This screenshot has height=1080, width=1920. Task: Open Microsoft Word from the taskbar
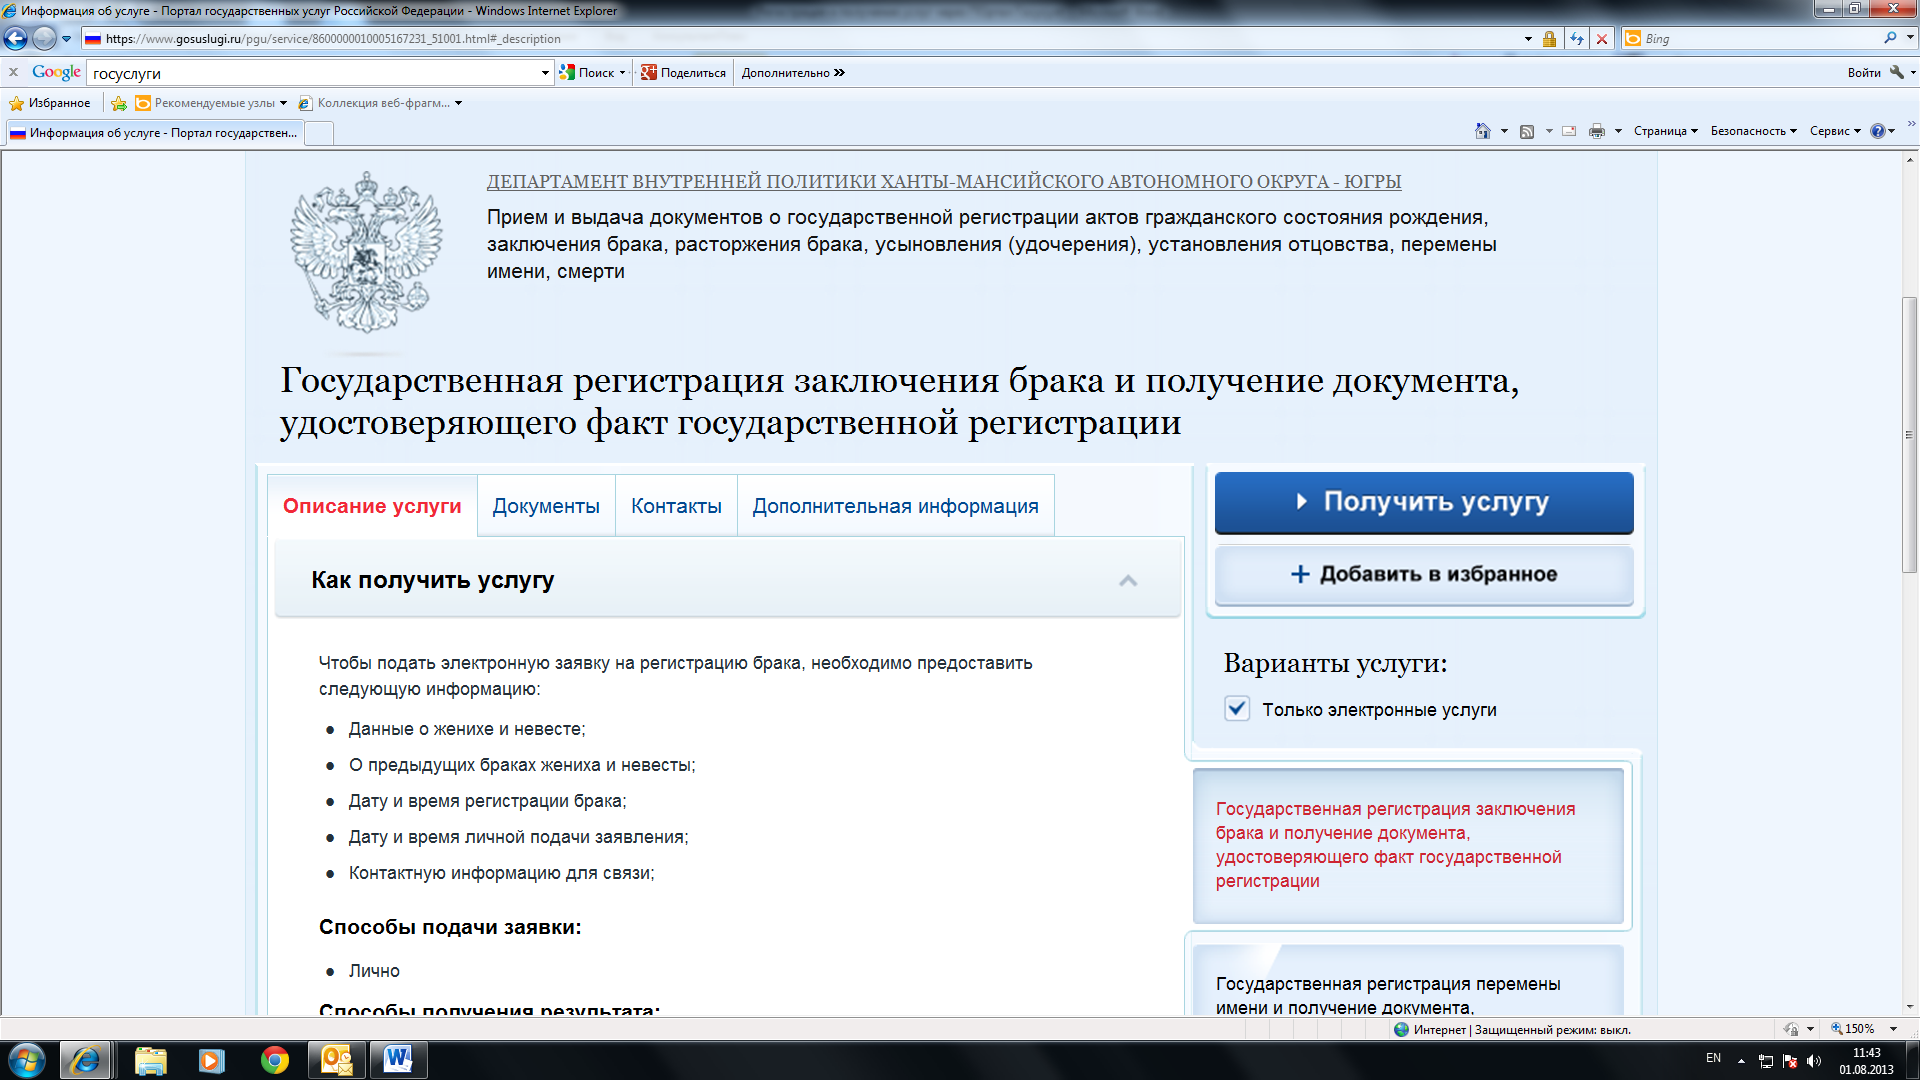coord(398,1060)
